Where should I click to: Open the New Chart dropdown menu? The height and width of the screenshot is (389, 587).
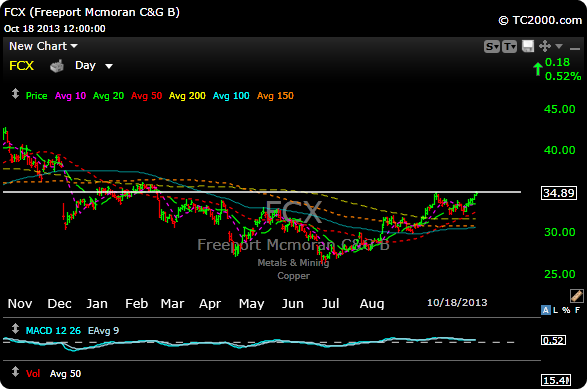pyautogui.click(x=43, y=46)
